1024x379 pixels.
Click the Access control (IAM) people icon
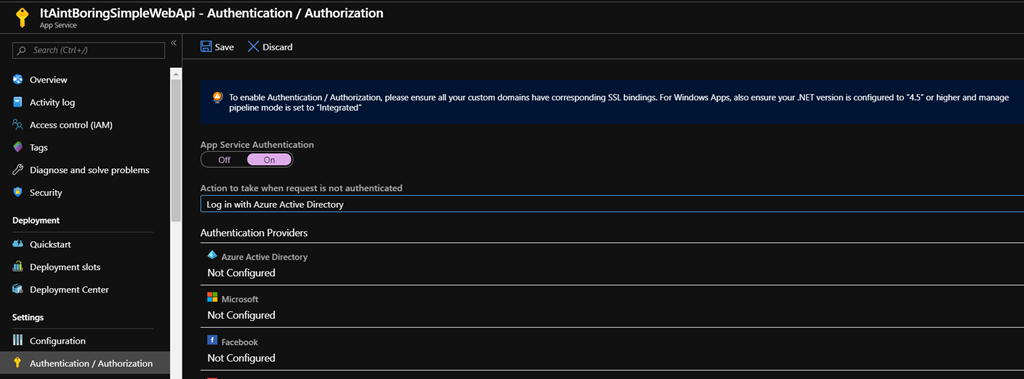pyautogui.click(x=18, y=125)
